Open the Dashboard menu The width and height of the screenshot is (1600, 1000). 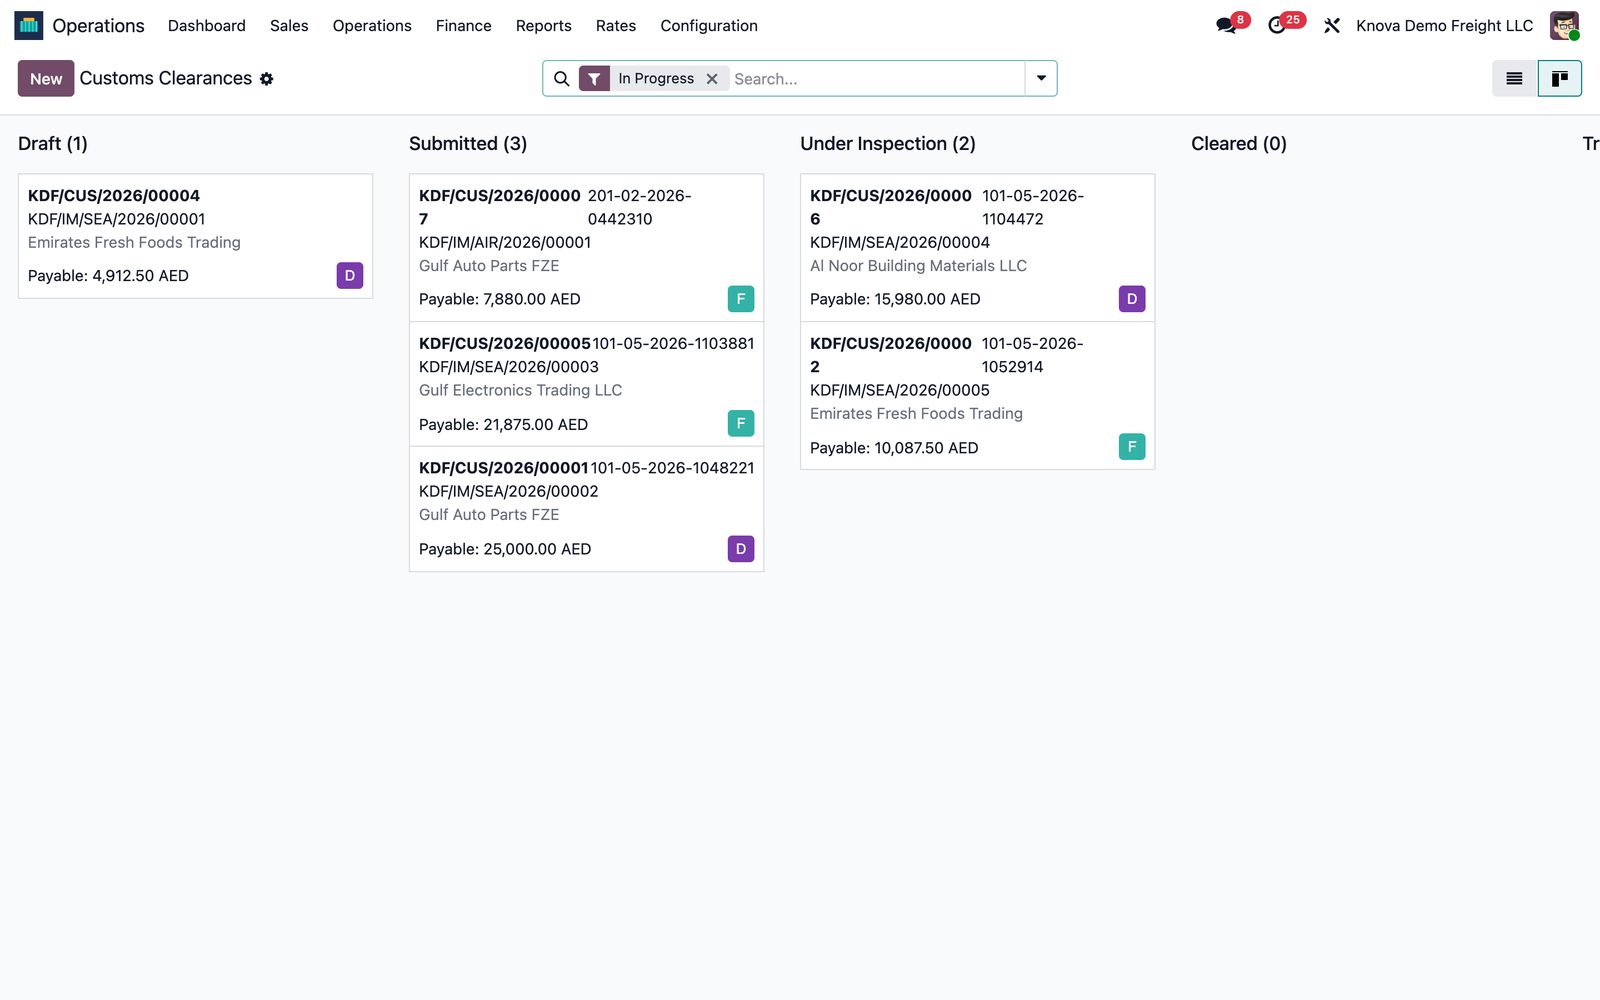point(207,26)
